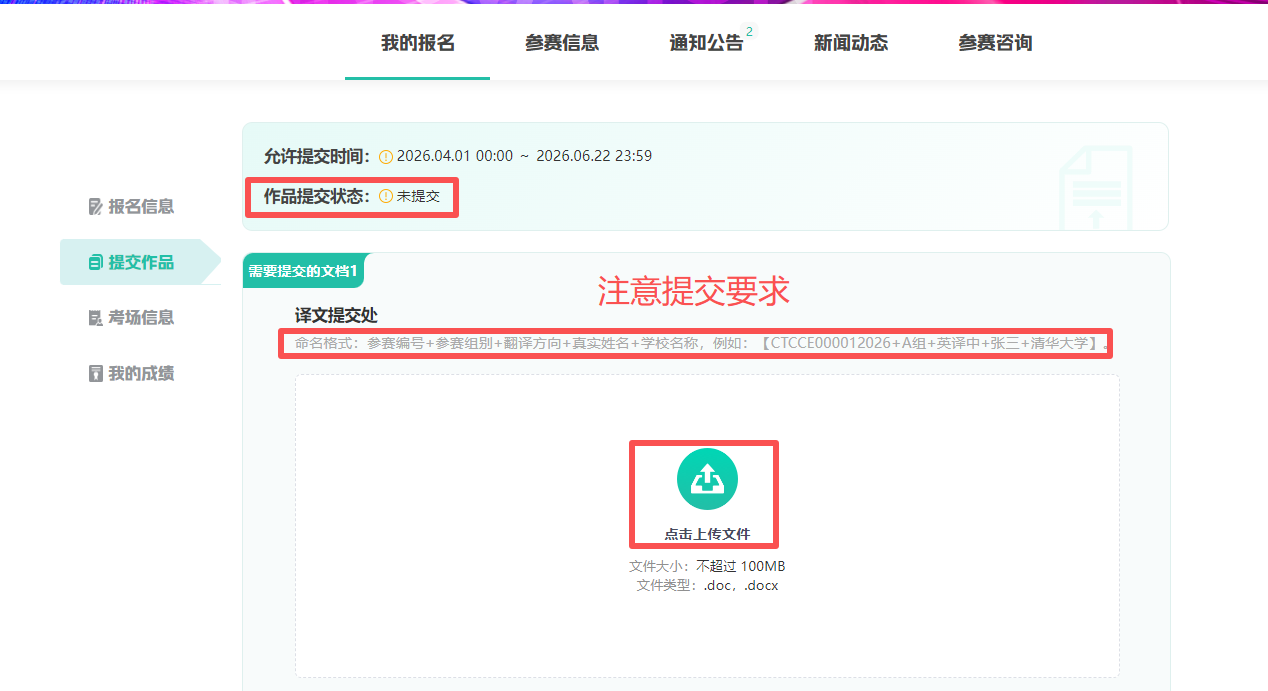Go to the 新闻动态 tab
Viewport: 1268px width, 691px height.
point(850,43)
